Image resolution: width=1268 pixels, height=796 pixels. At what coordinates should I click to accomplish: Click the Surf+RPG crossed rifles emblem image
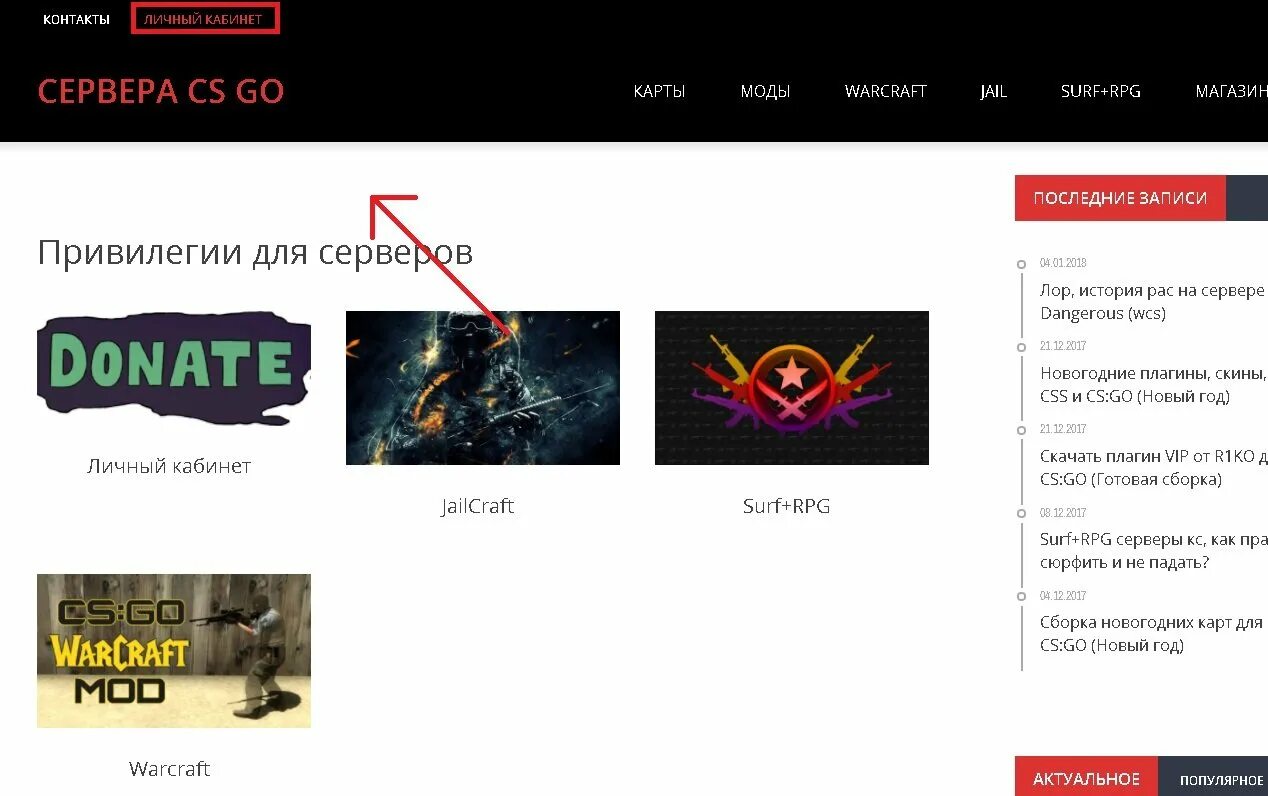(792, 388)
